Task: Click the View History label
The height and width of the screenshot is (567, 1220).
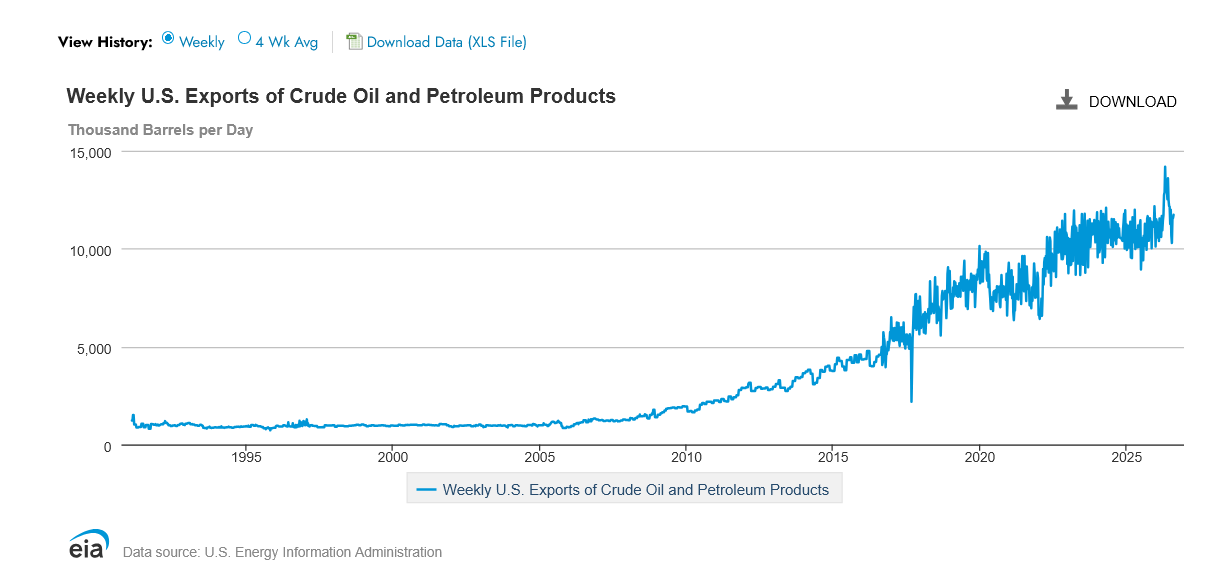Action: click(105, 42)
